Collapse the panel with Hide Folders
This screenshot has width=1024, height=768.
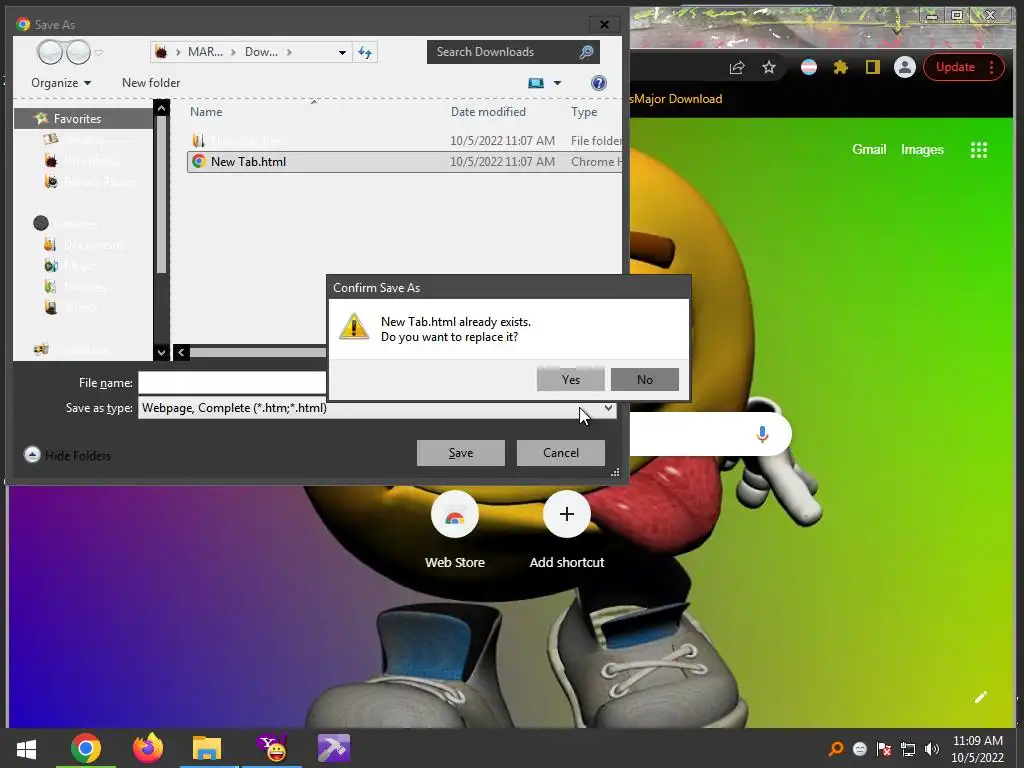[67, 455]
